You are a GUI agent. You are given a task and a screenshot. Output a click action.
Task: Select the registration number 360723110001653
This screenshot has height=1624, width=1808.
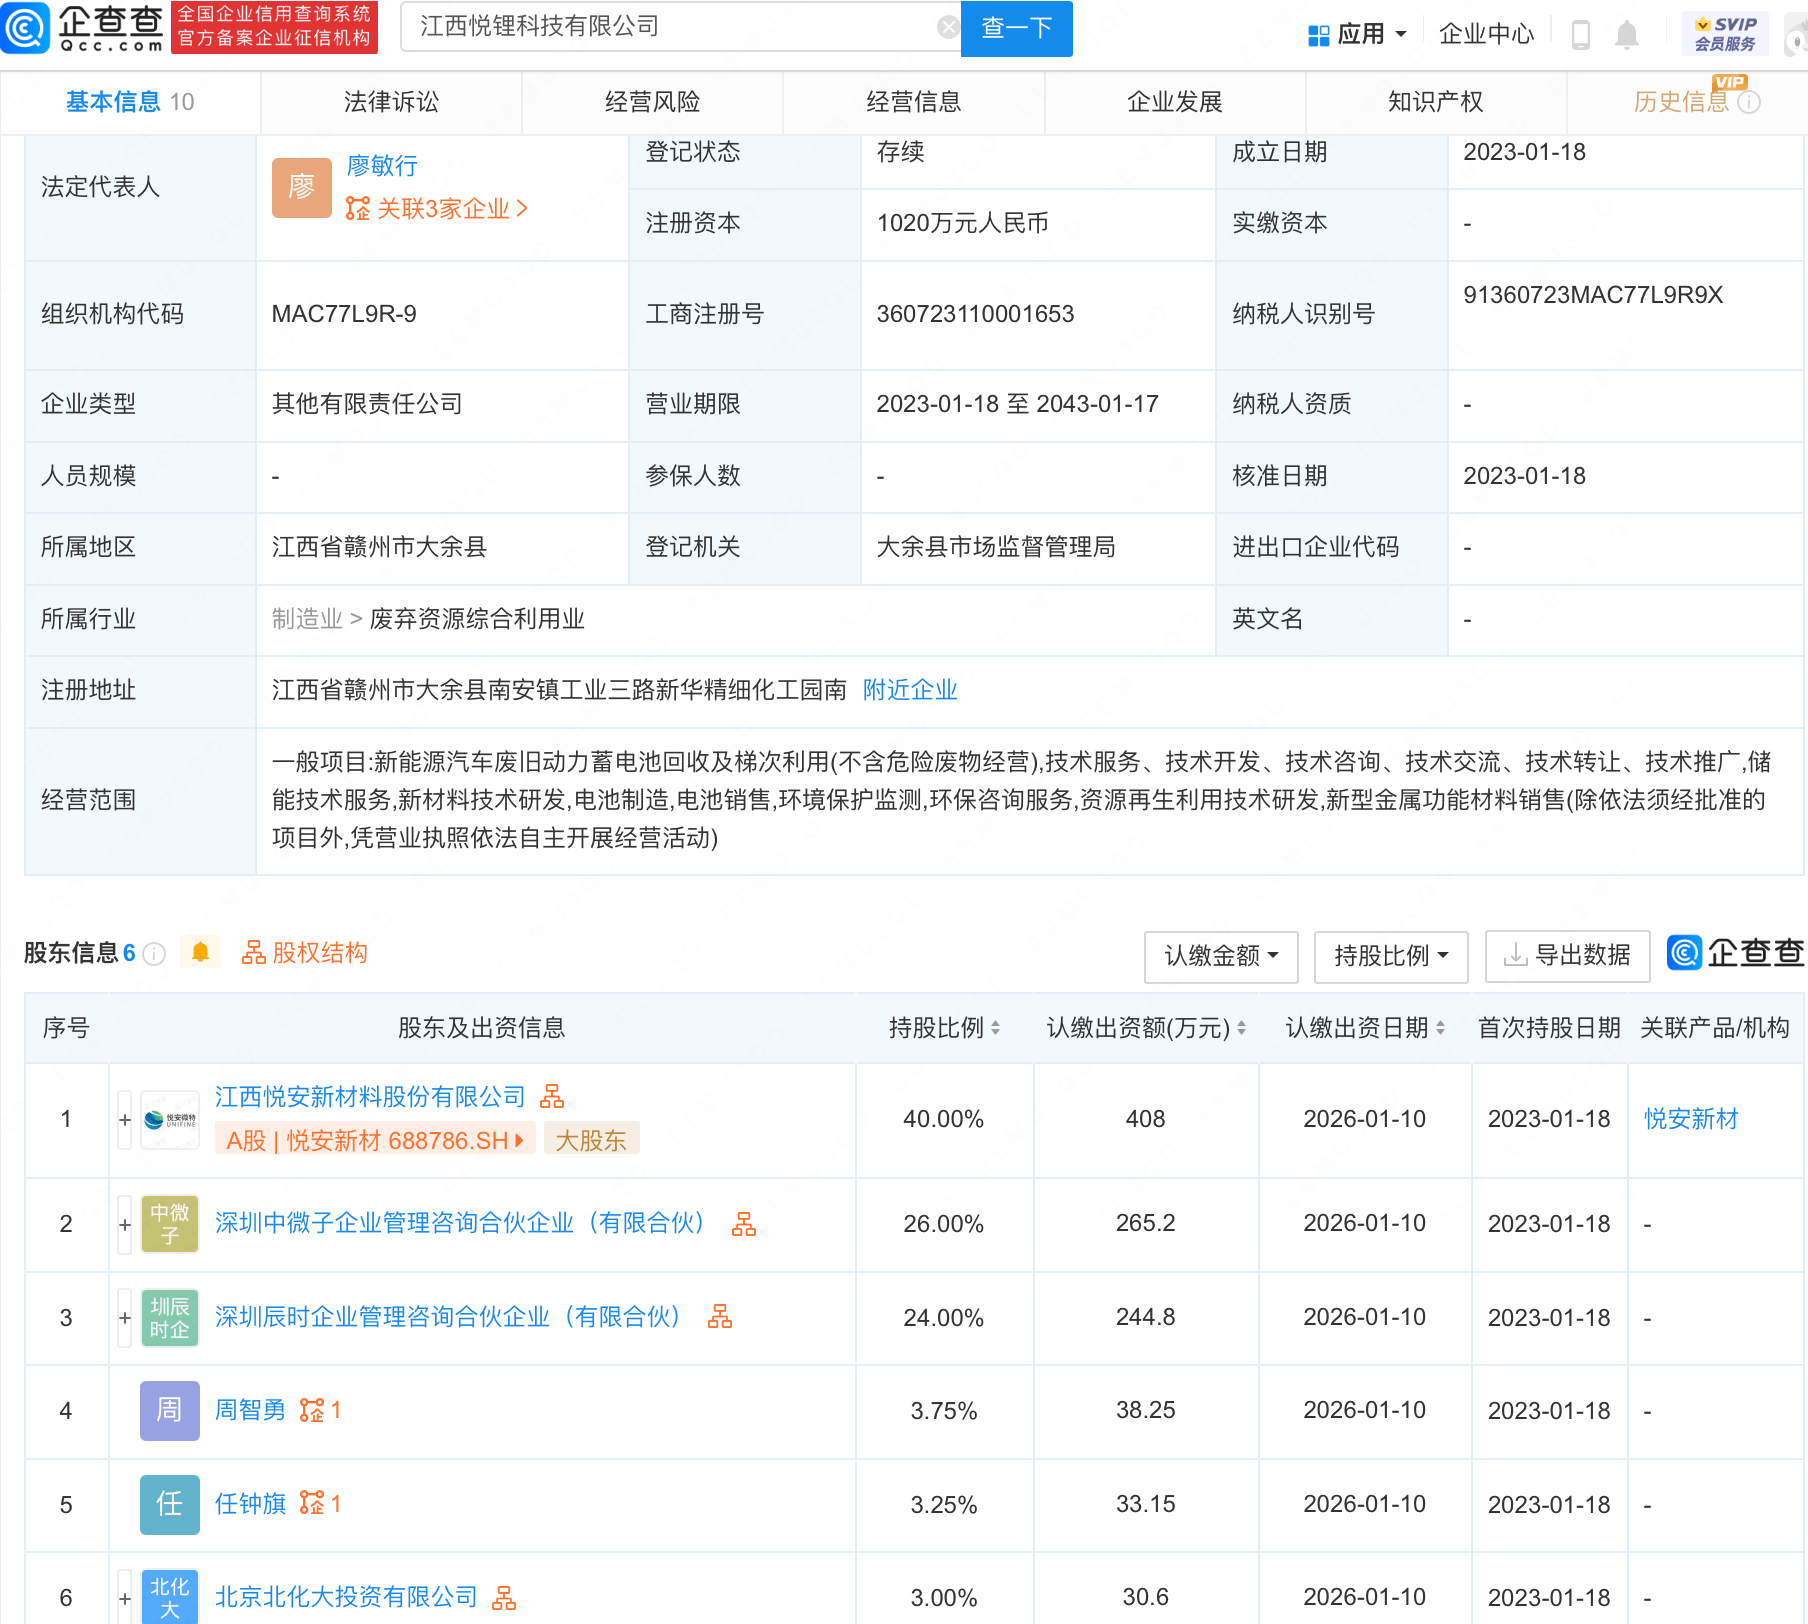point(975,314)
